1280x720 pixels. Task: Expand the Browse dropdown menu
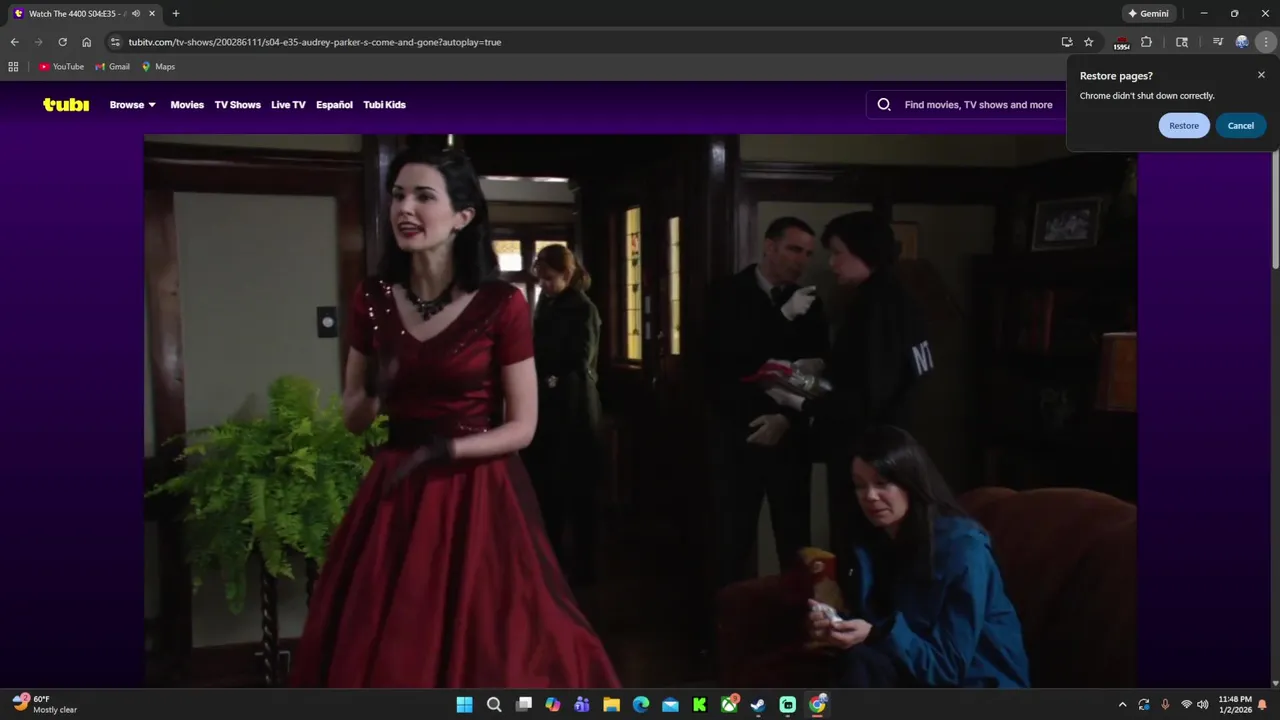(133, 104)
